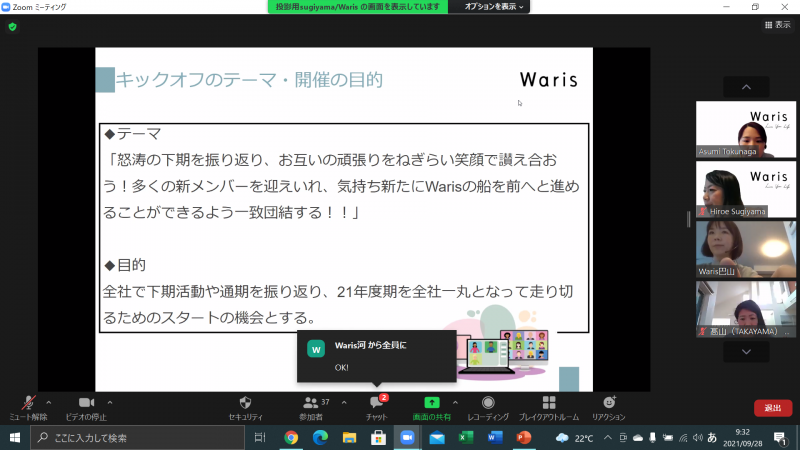The image size is (800, 450).
Task: Click the taskbar search box
Action: point(137,438)
